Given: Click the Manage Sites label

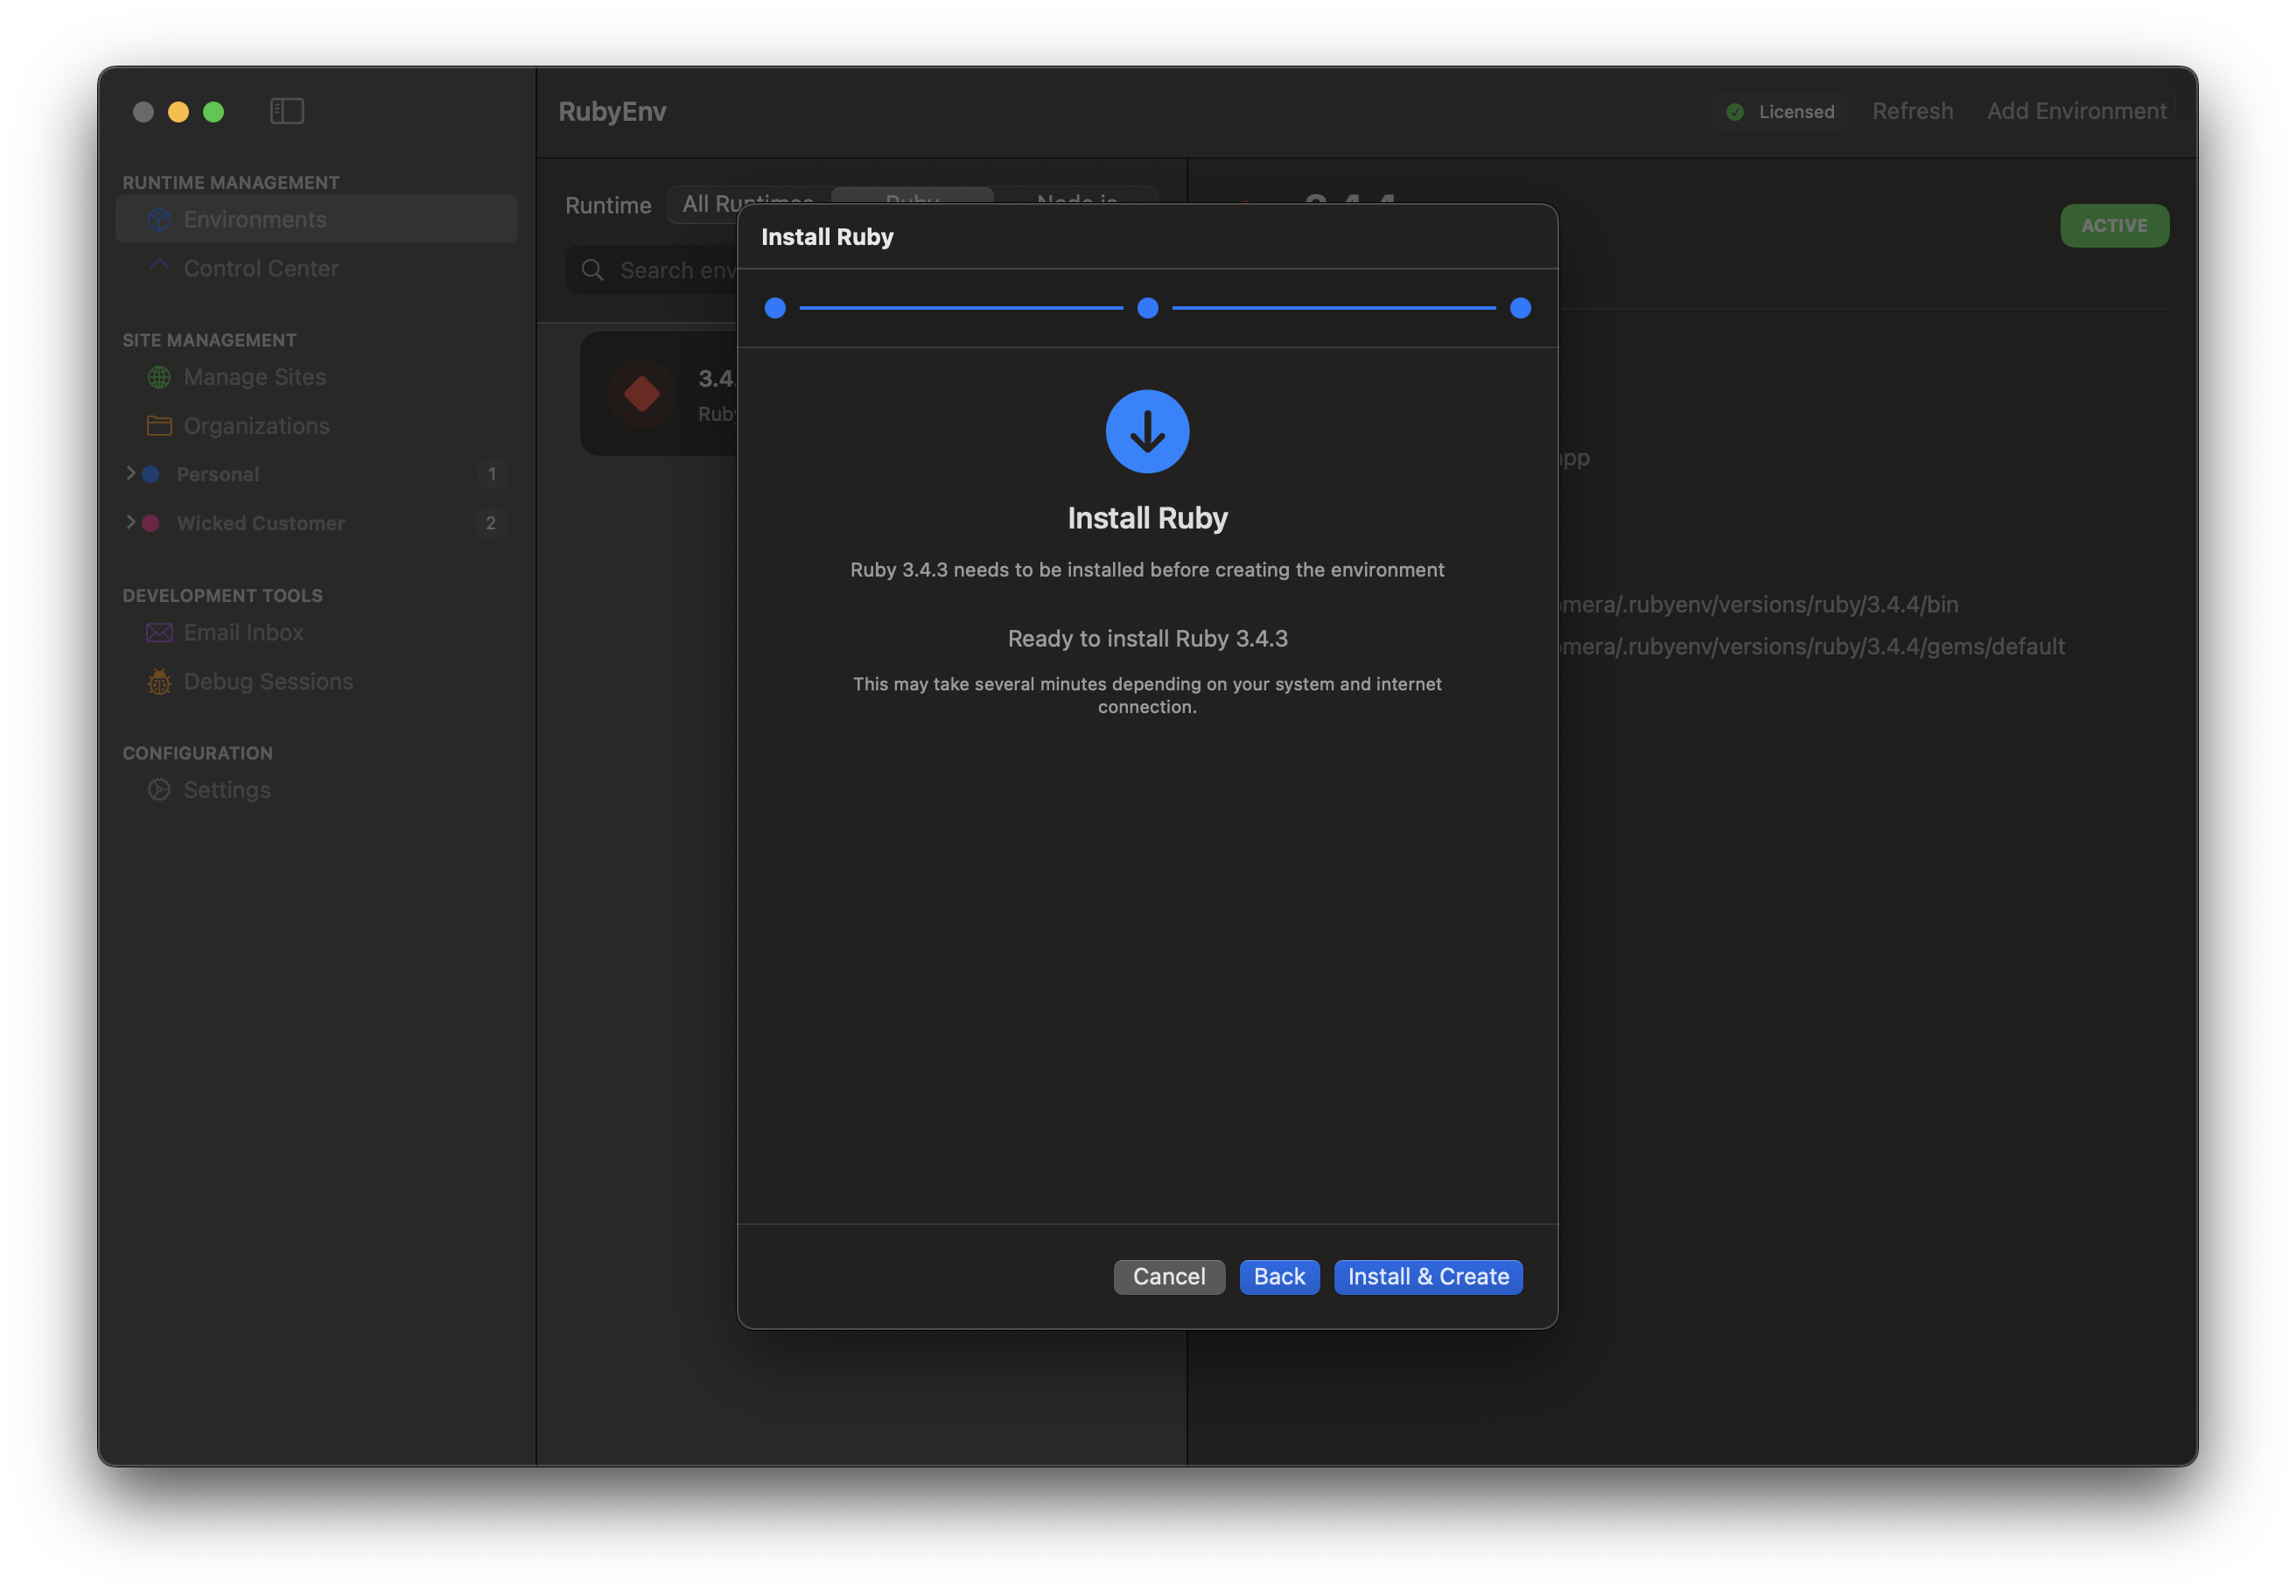Looking at the screenshot, I should (255, 377).
